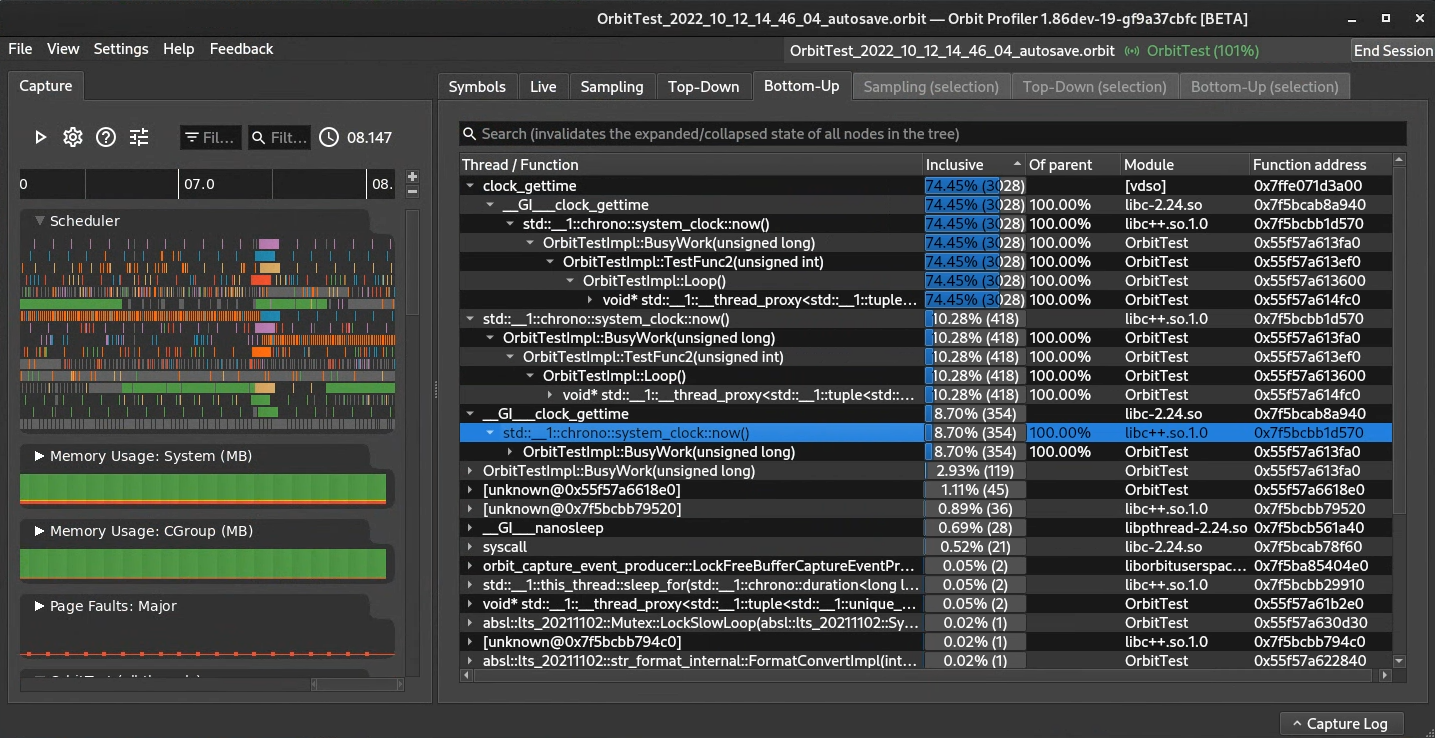
Task: Open the Capture Log
Action: (x=1341, y=724)
